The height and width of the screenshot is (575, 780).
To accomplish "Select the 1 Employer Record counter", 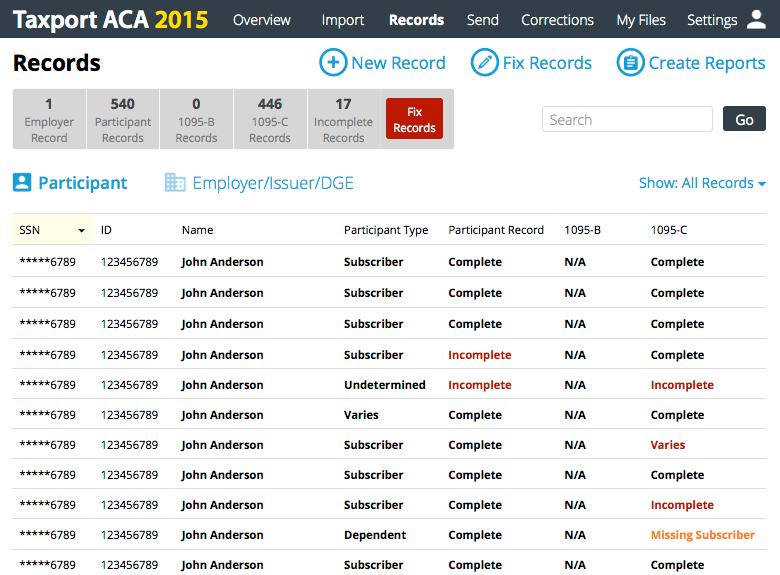I will pos(49,119).
